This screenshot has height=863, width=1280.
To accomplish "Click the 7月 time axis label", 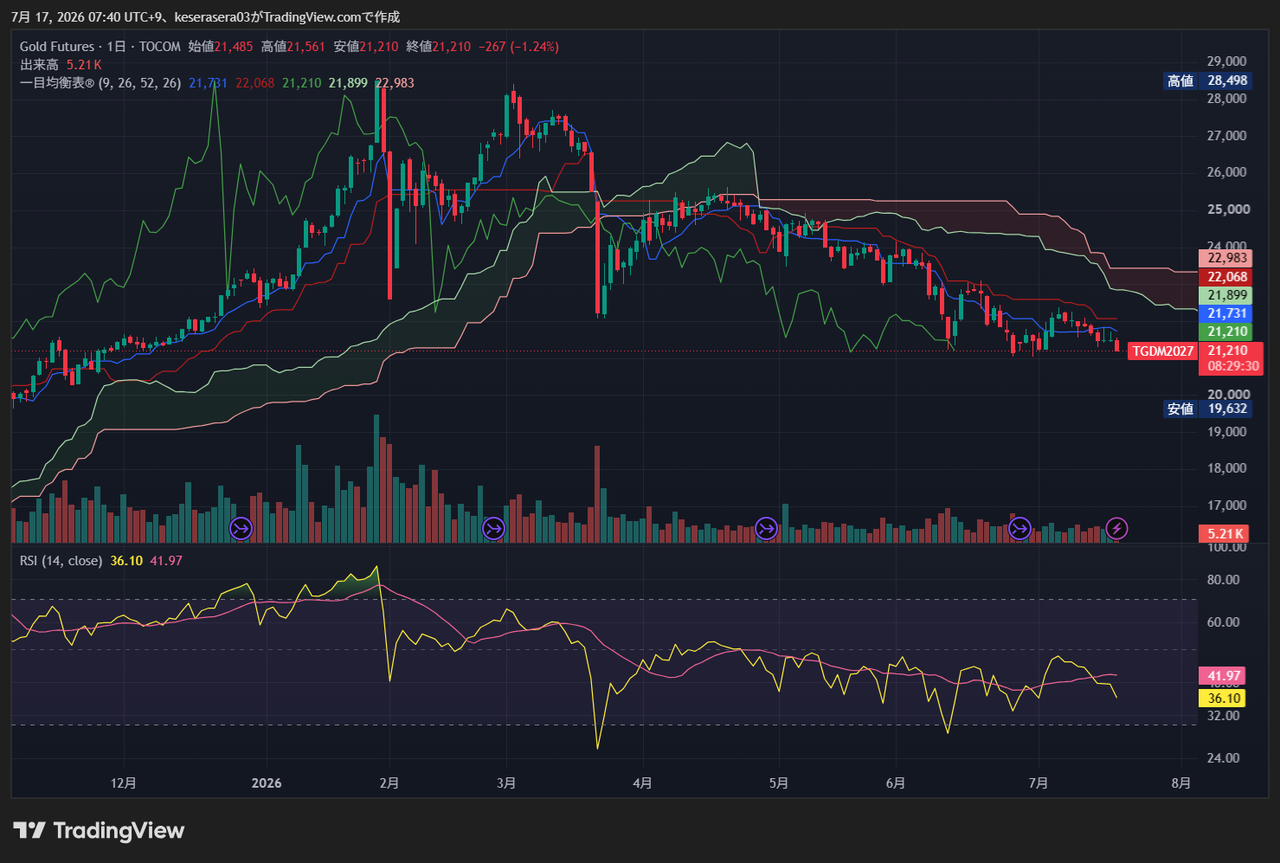I will pyautogui.click(x=1039, y=783).
